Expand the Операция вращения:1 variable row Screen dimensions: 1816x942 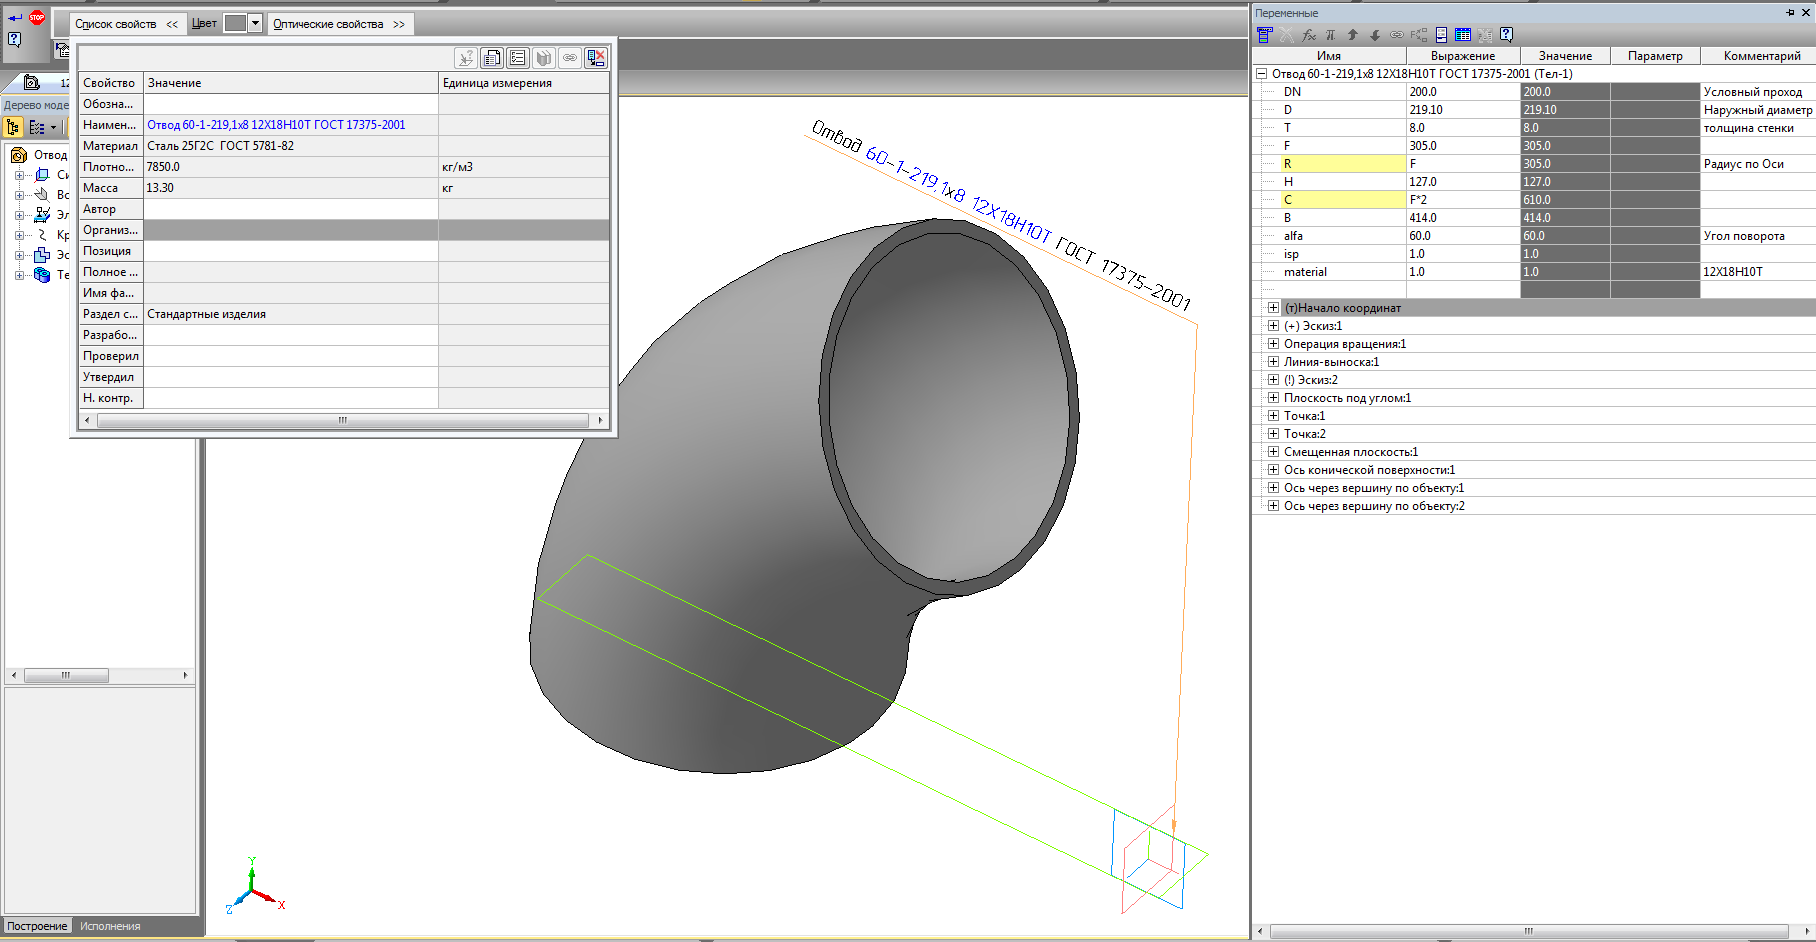[x=1273, y=344]
